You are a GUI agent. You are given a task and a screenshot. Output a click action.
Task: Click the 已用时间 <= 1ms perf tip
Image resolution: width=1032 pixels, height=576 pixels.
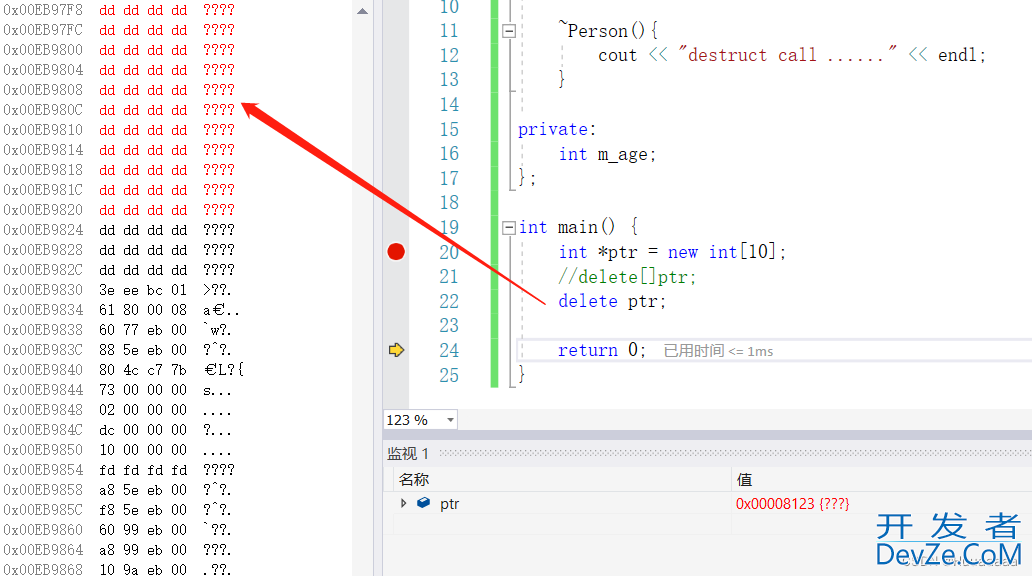click(718, 351)
